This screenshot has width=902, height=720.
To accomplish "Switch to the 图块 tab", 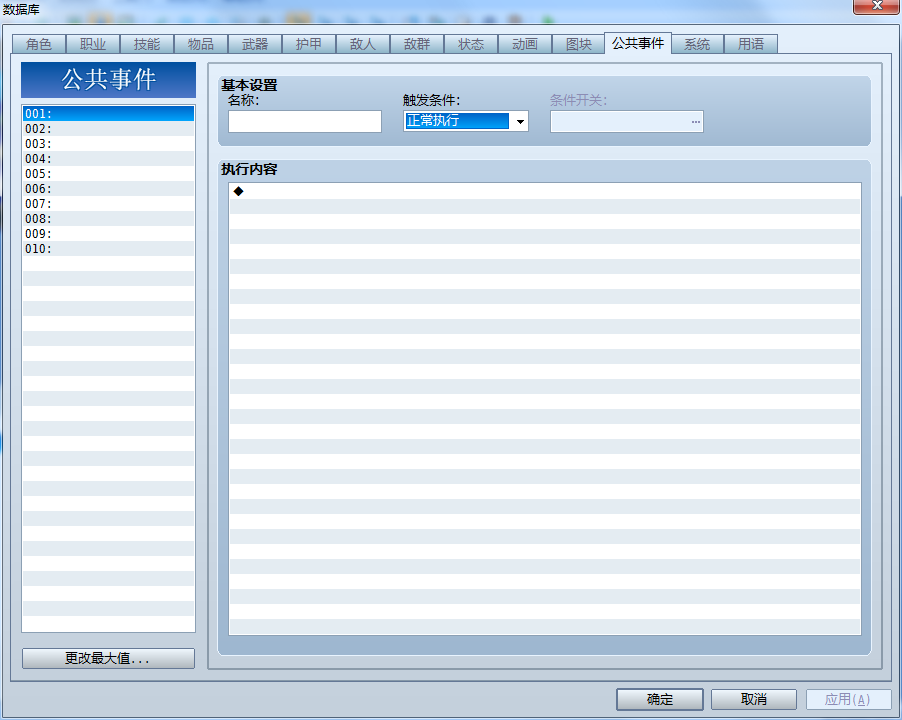I will [x=579, y=44].
